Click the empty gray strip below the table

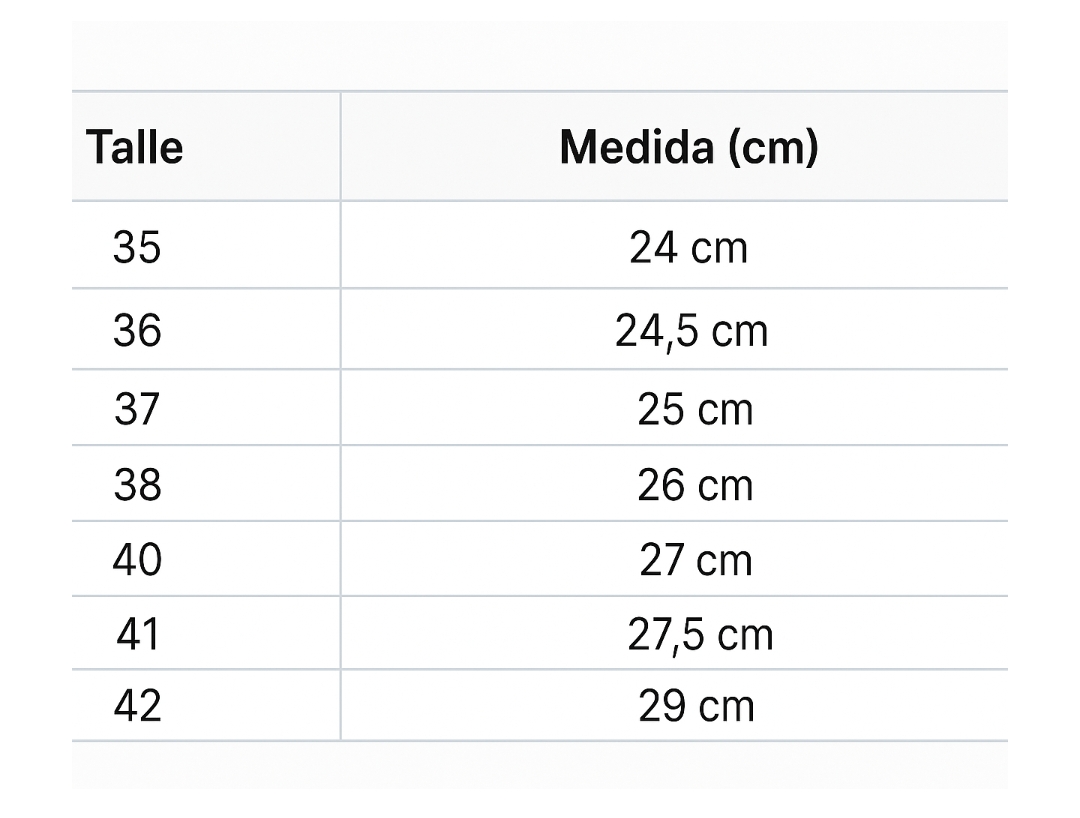[x=540, y=765]
